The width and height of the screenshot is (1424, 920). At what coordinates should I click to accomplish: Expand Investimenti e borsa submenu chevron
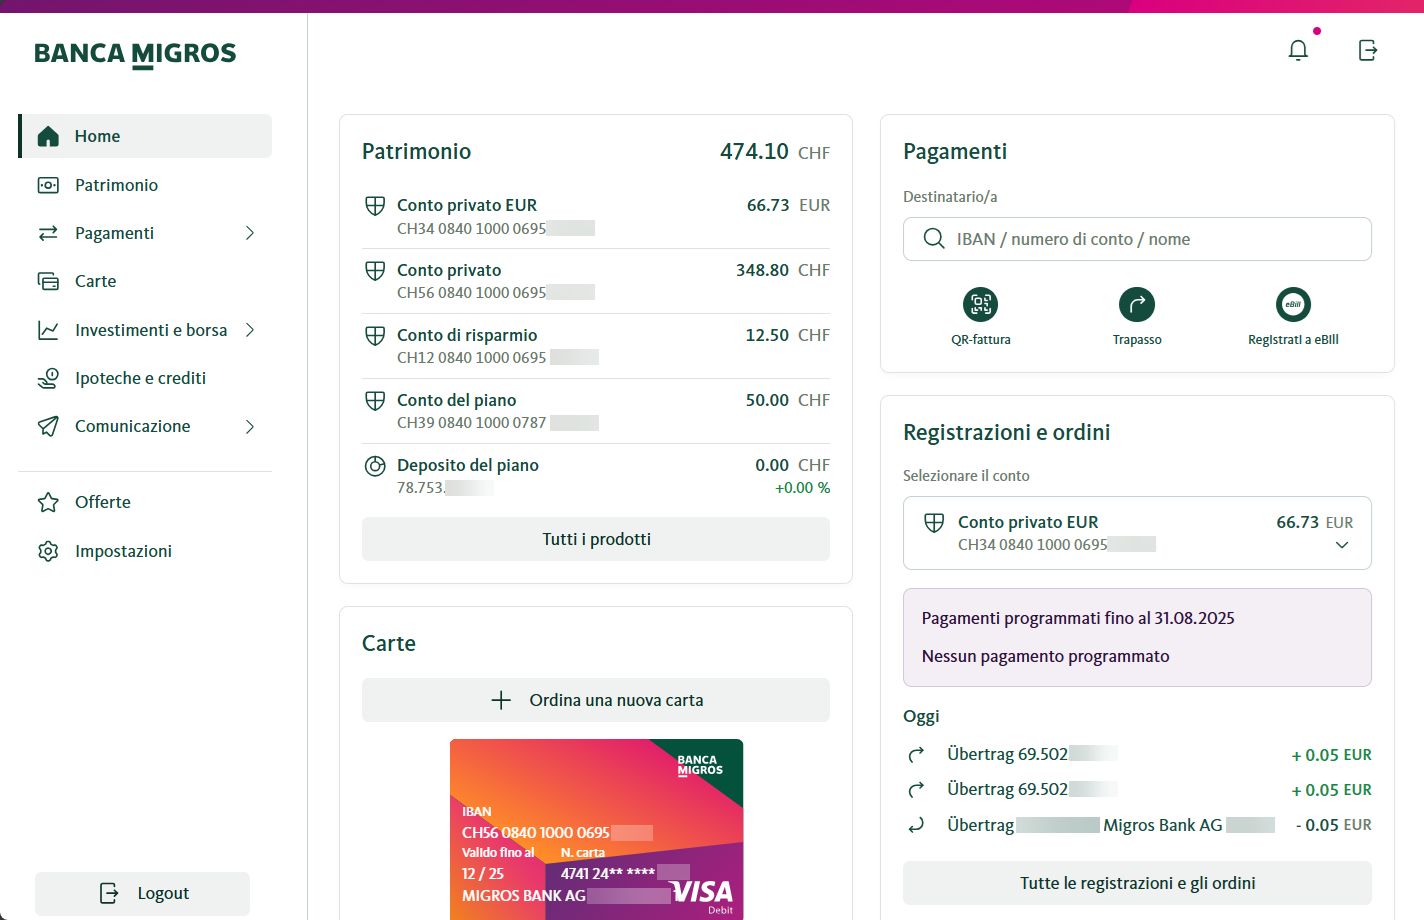point(250,330)
